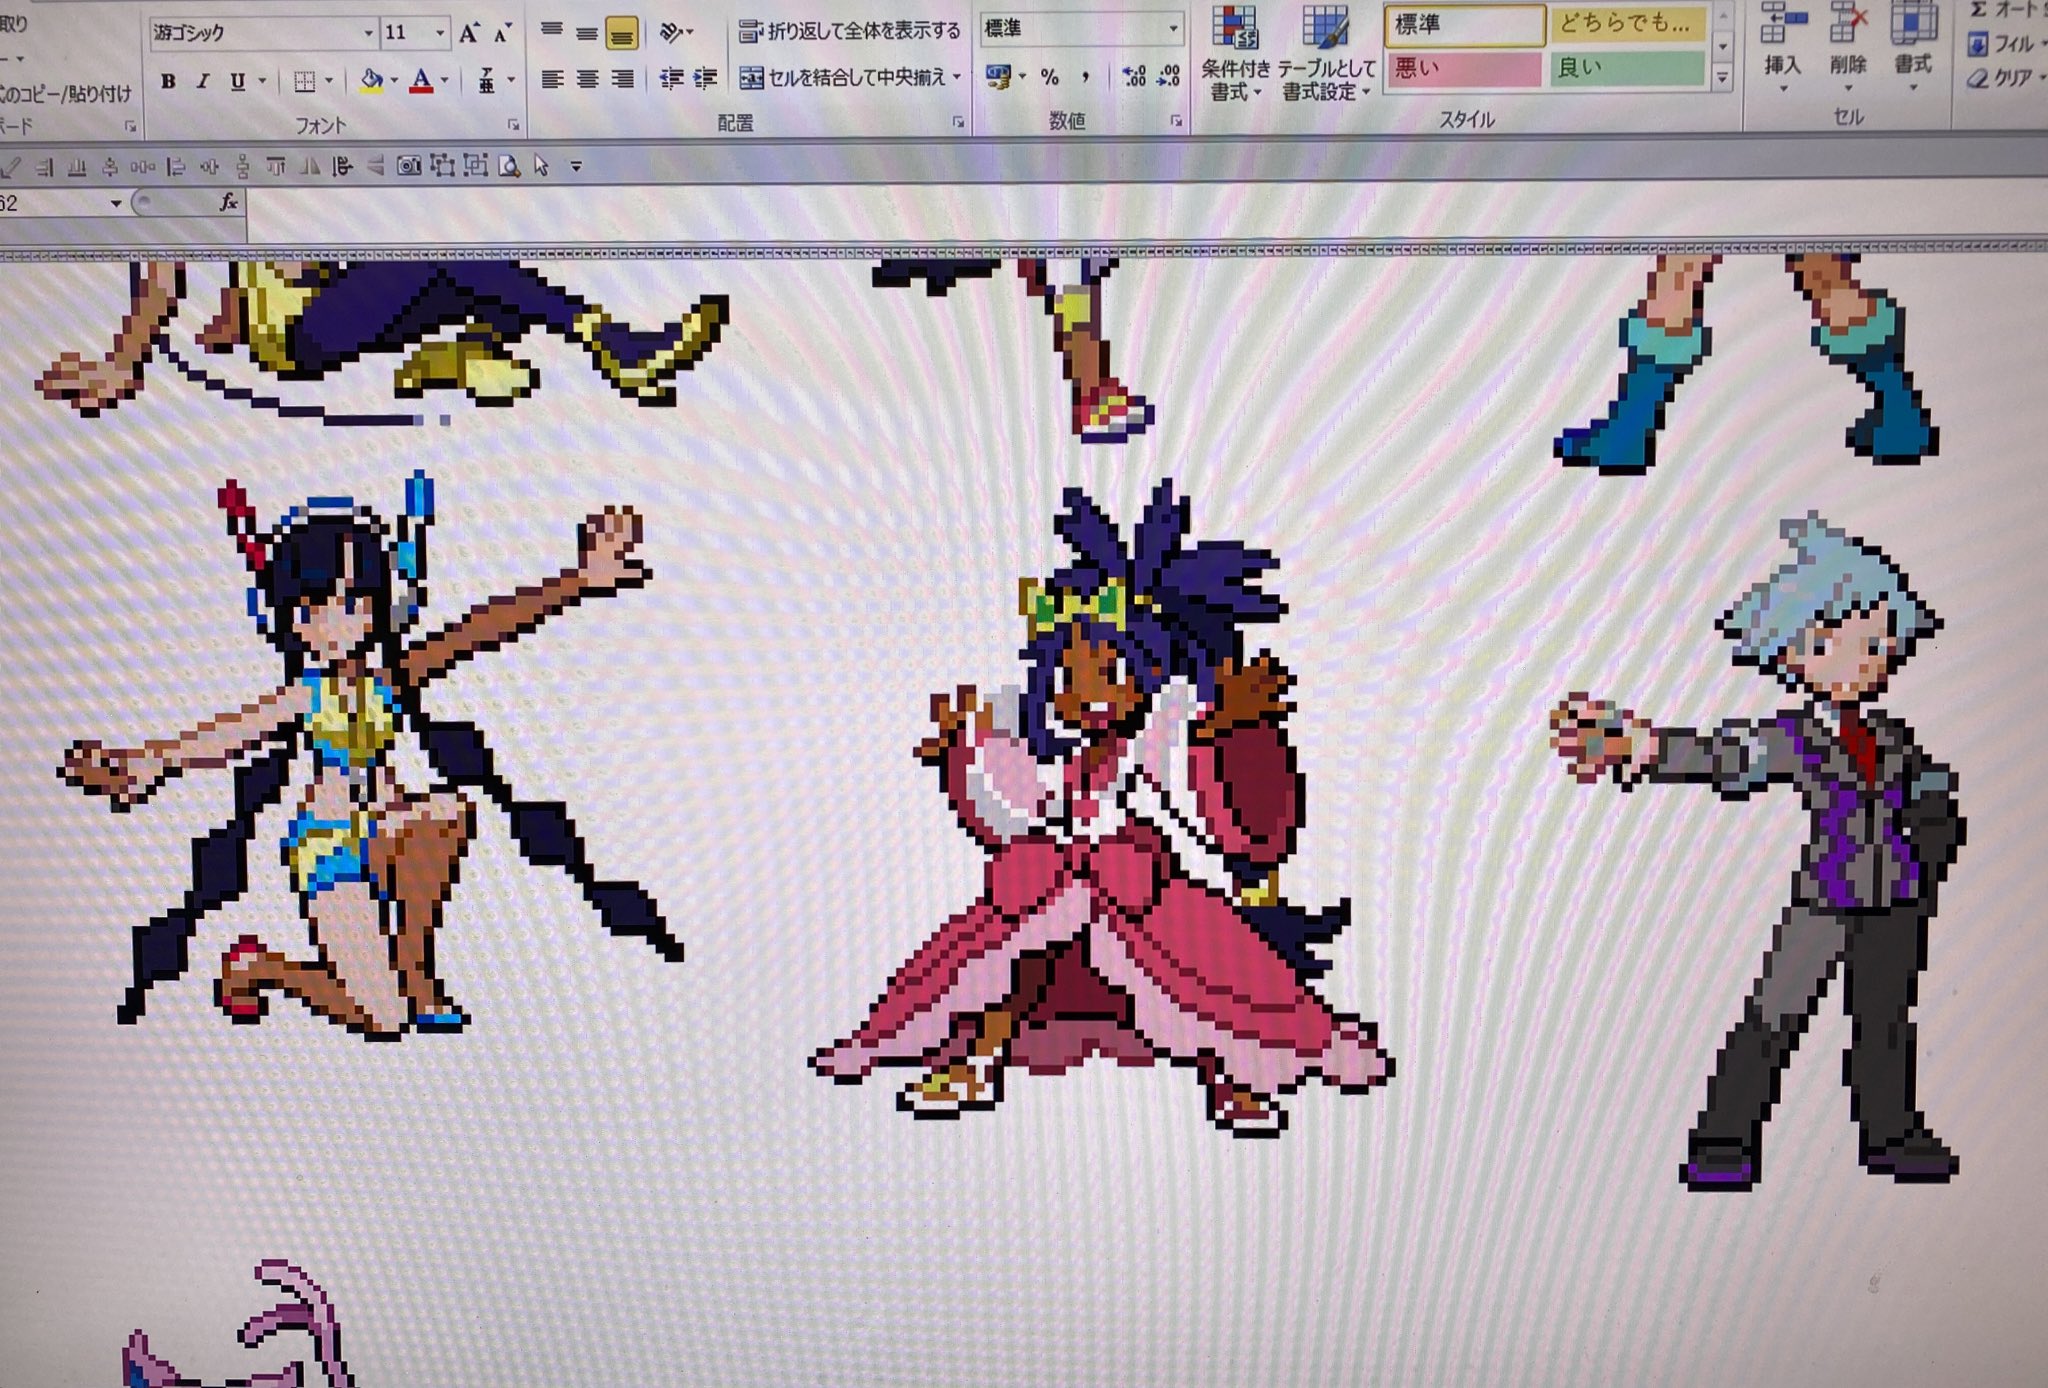The height and width of the screenshot is (1388, 2048).
Task: Click the middle align icon
Action: [x=586, y=34]
